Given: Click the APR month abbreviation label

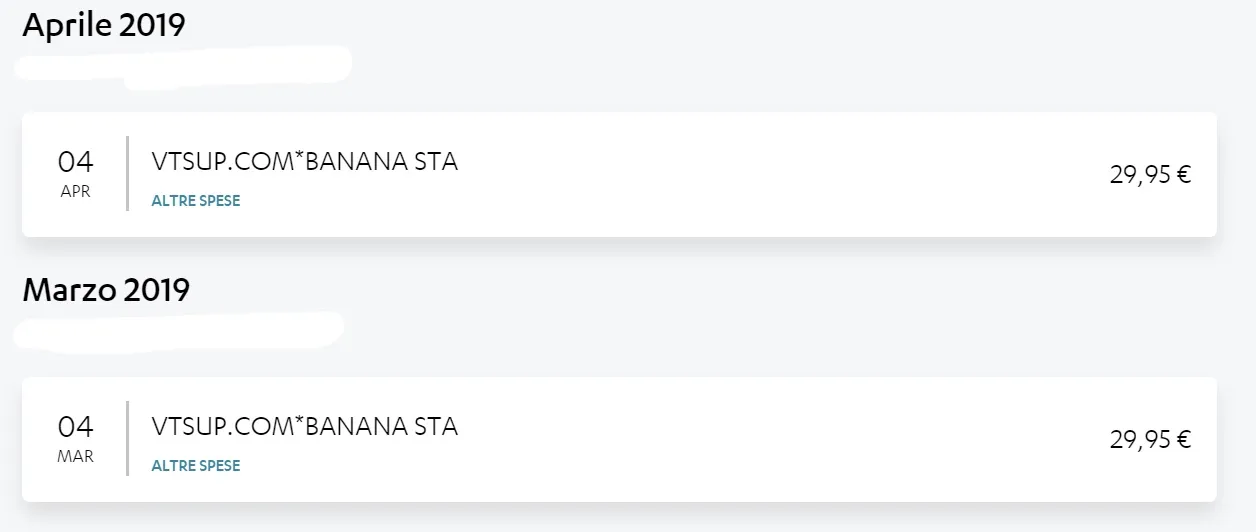Looking at the screenshot, I should tap(76, 192).
